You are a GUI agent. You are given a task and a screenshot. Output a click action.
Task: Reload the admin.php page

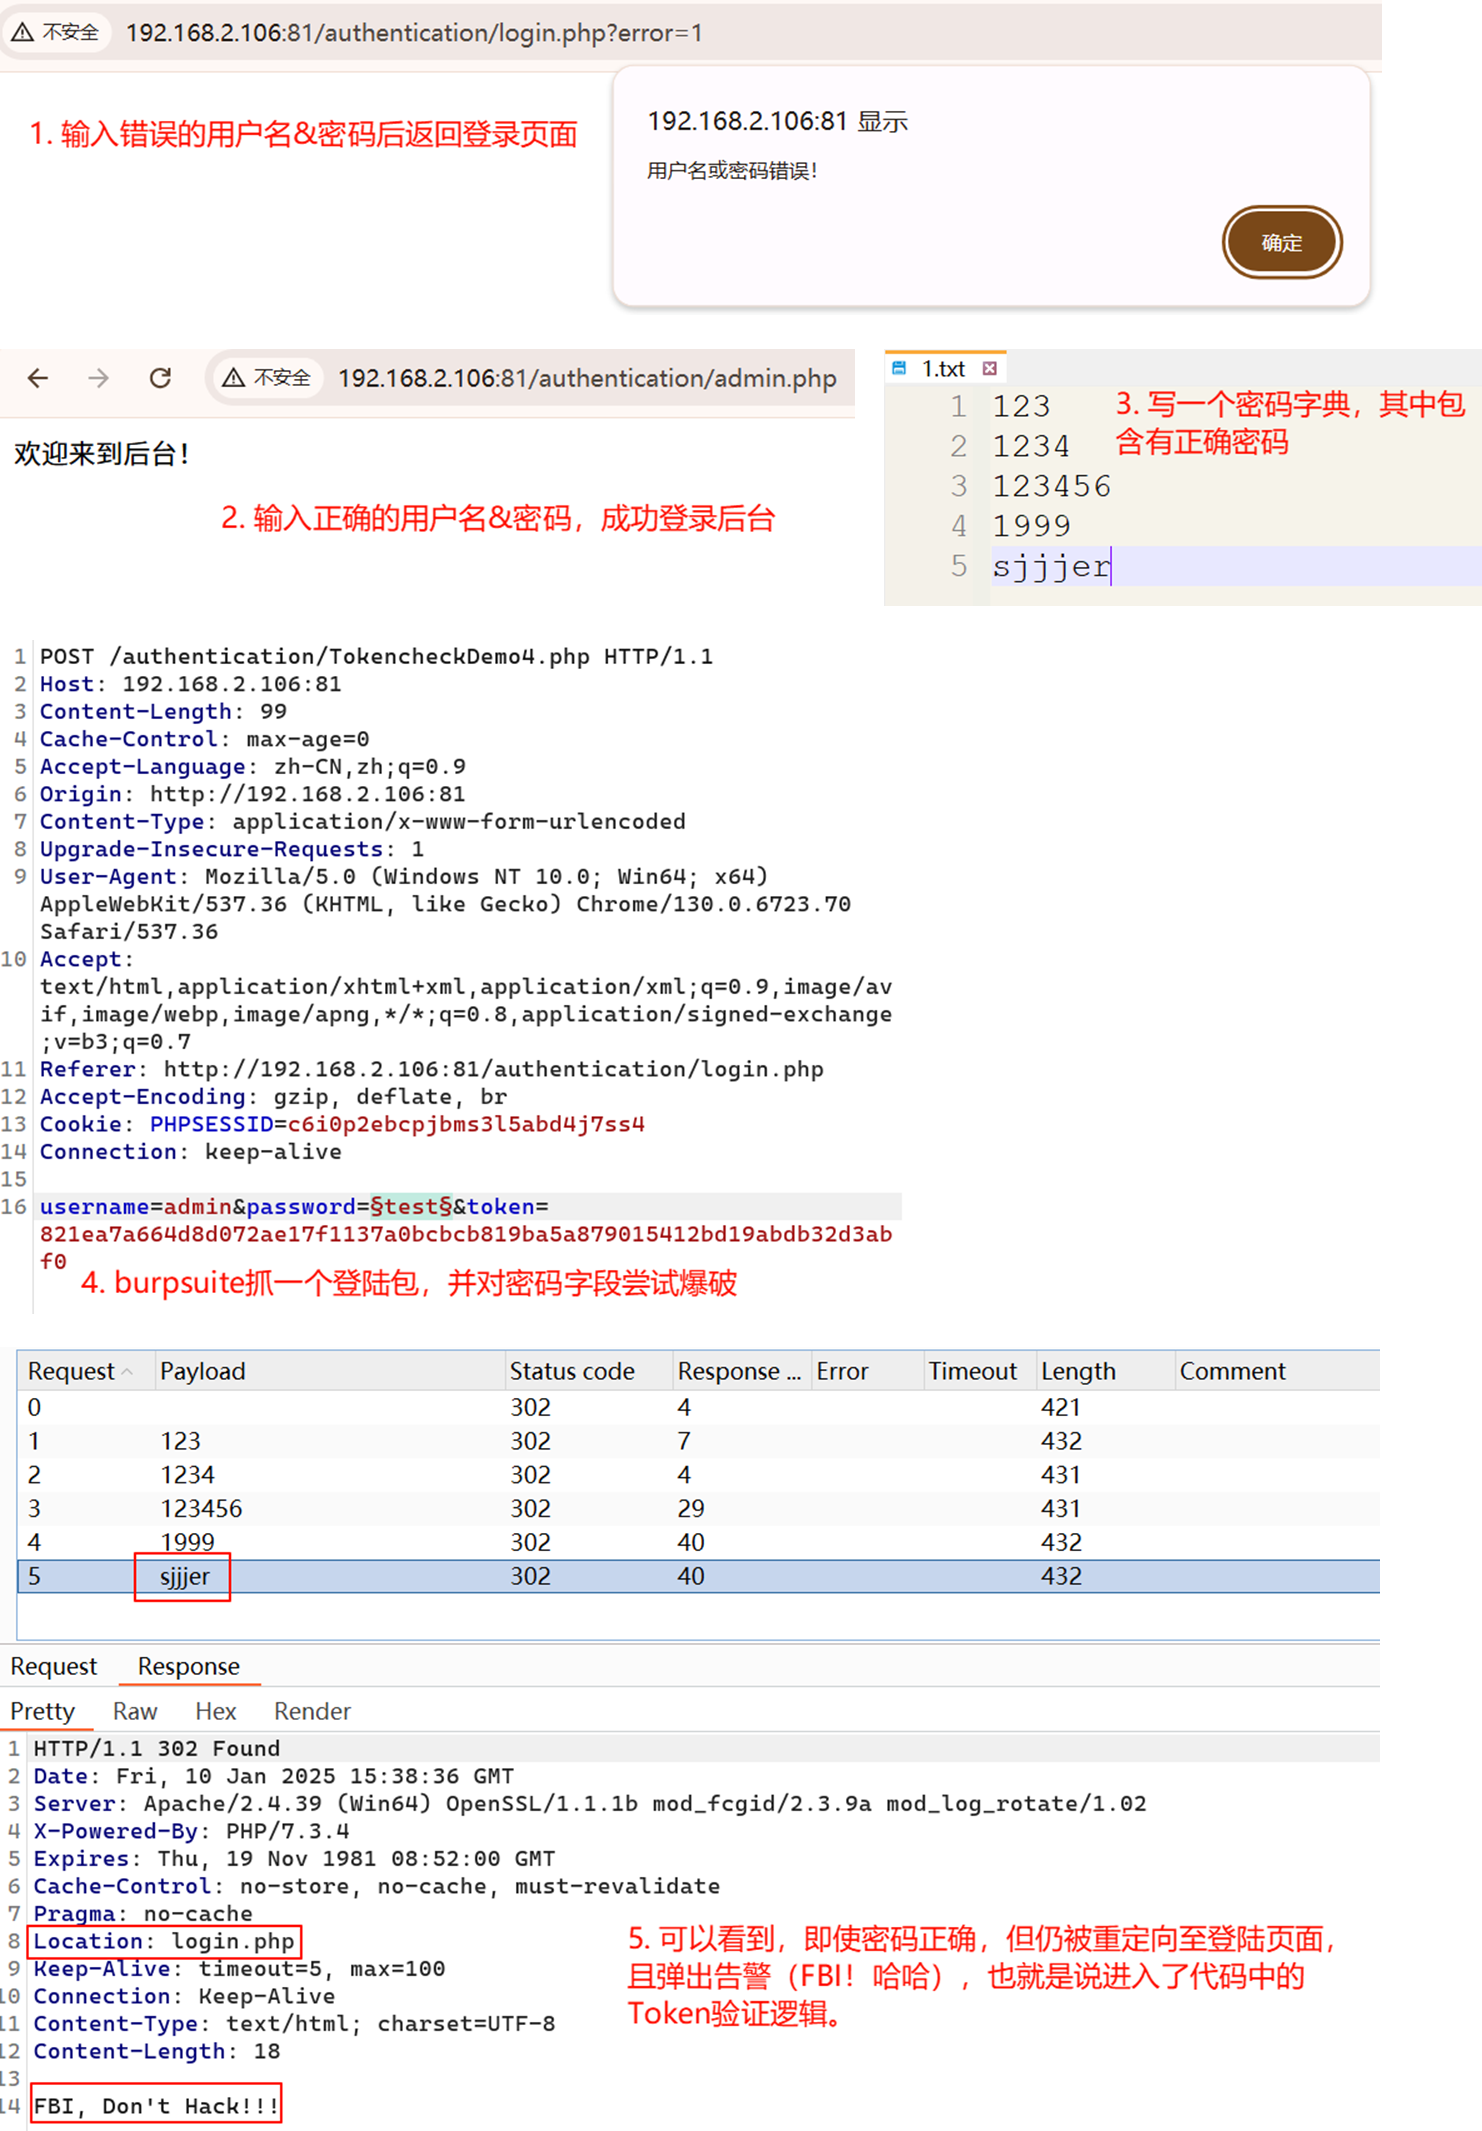coord(160,378)
